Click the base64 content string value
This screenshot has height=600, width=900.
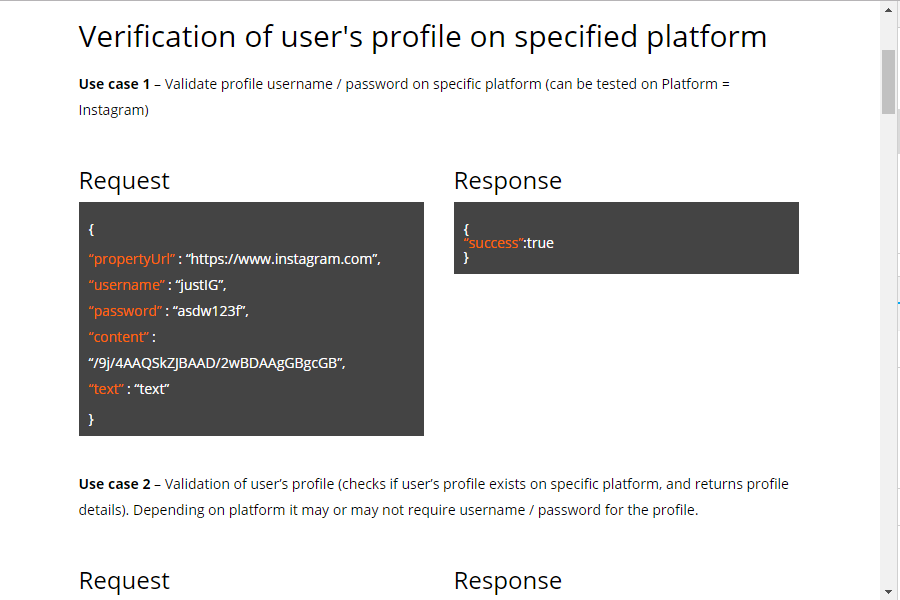point(217,363)
